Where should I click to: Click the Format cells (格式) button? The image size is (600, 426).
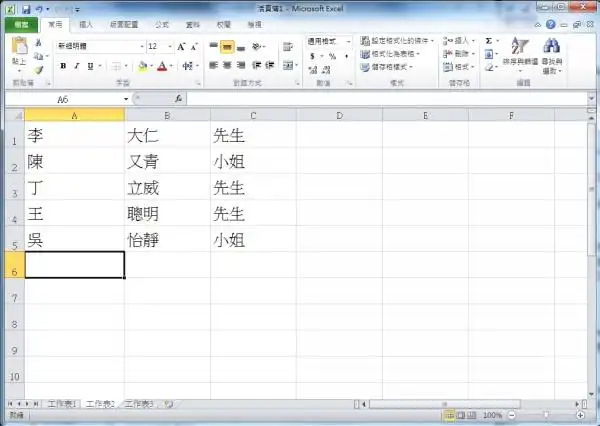click(x=459, y=67)
